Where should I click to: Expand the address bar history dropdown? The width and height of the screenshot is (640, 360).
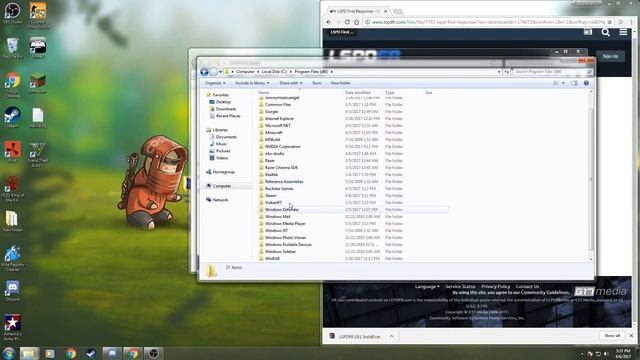tap(499, 72)
